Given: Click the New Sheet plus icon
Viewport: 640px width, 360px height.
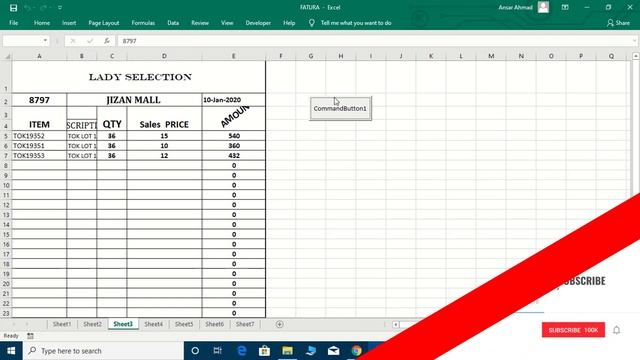Looking at the screenshot, I should tap(280, 324).
